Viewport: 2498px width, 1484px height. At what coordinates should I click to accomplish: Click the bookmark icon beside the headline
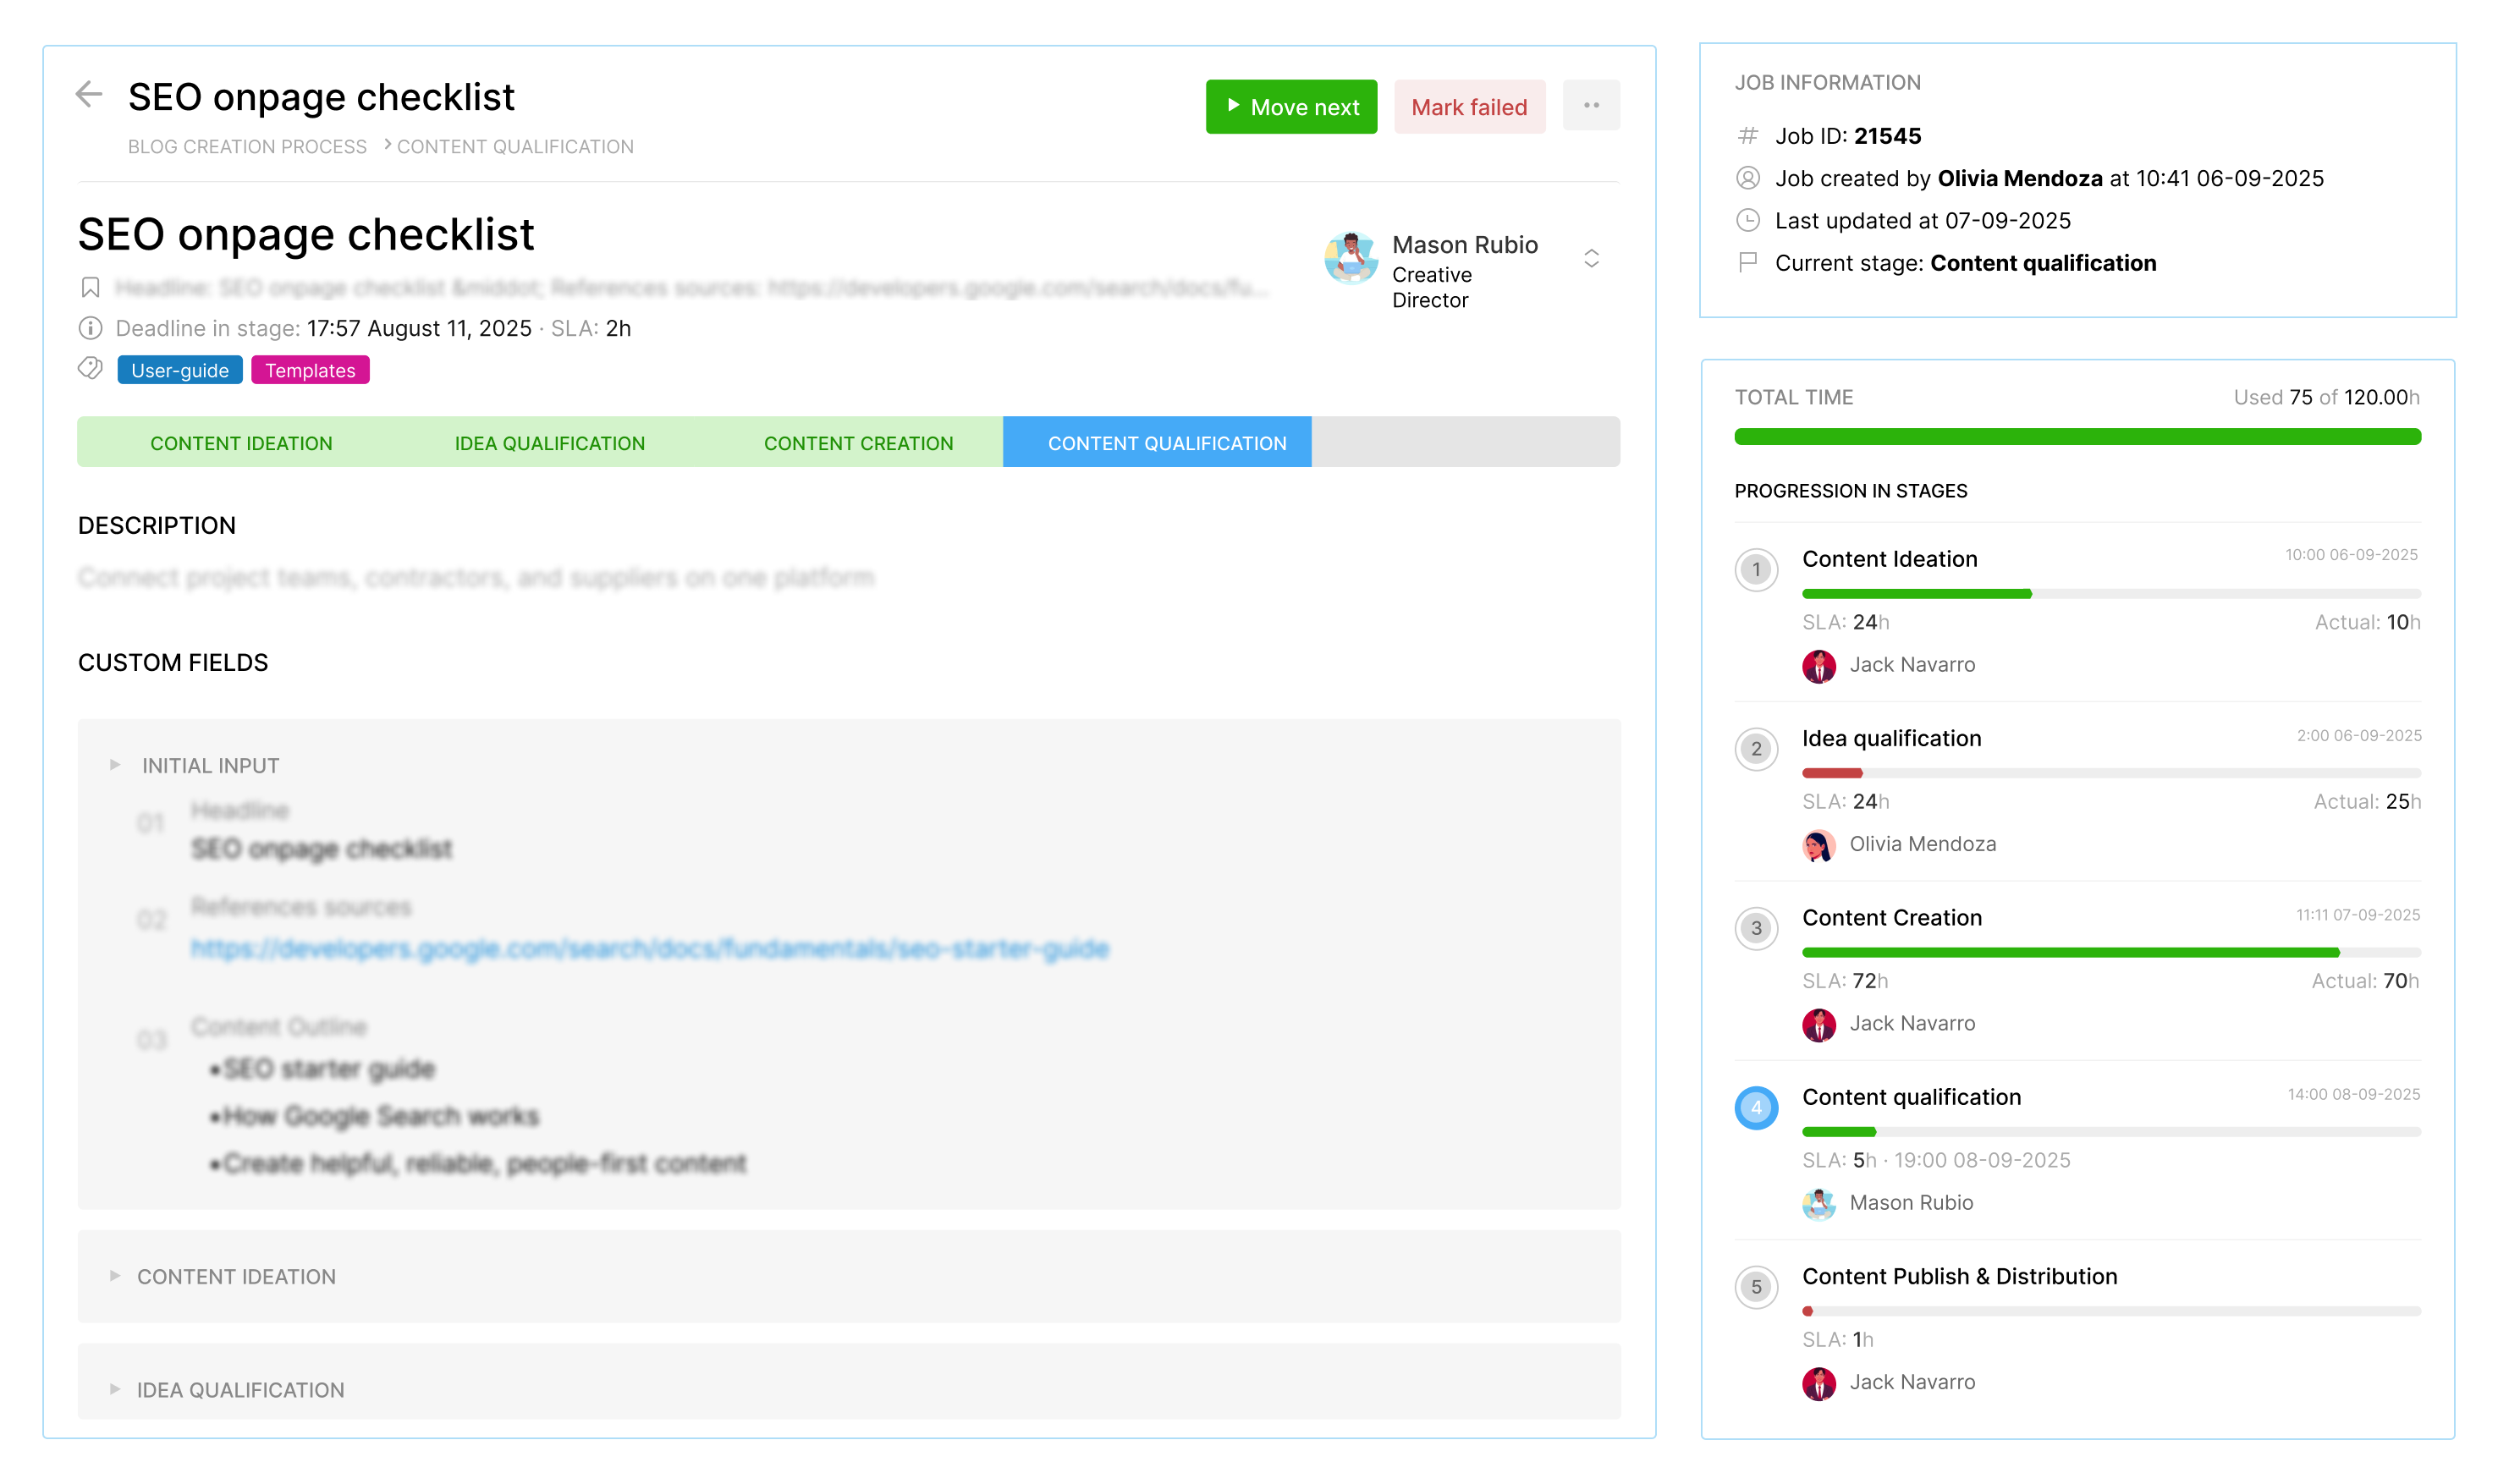[90, 287]
